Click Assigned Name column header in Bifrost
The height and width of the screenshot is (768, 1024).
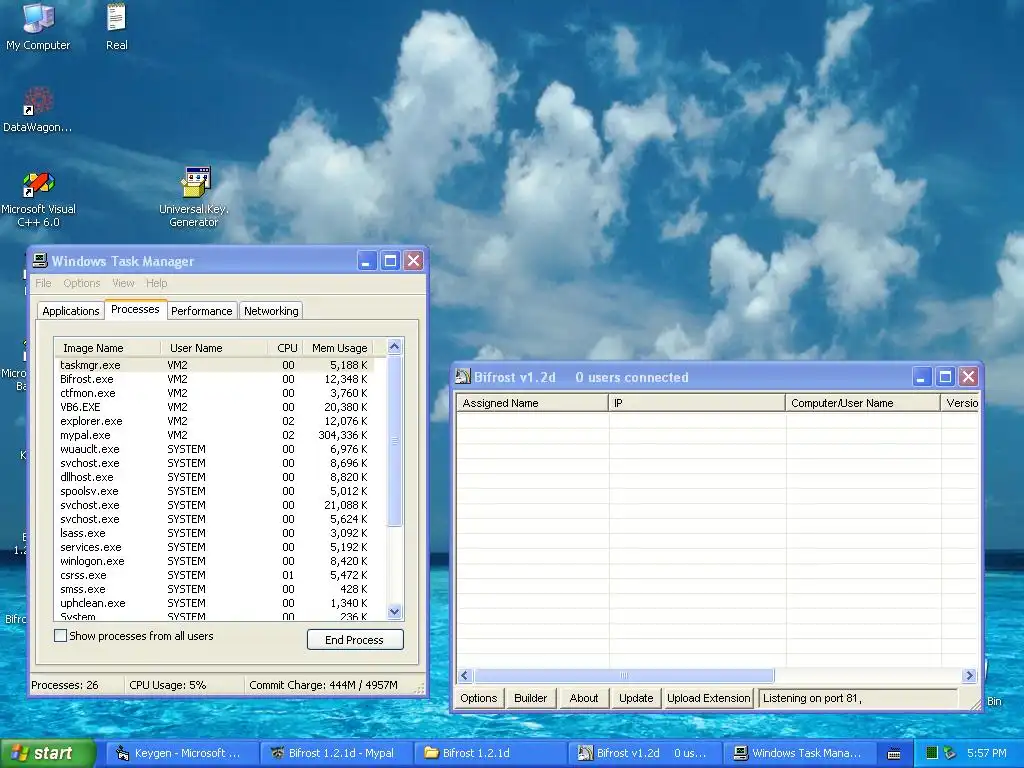coord(532,403)
